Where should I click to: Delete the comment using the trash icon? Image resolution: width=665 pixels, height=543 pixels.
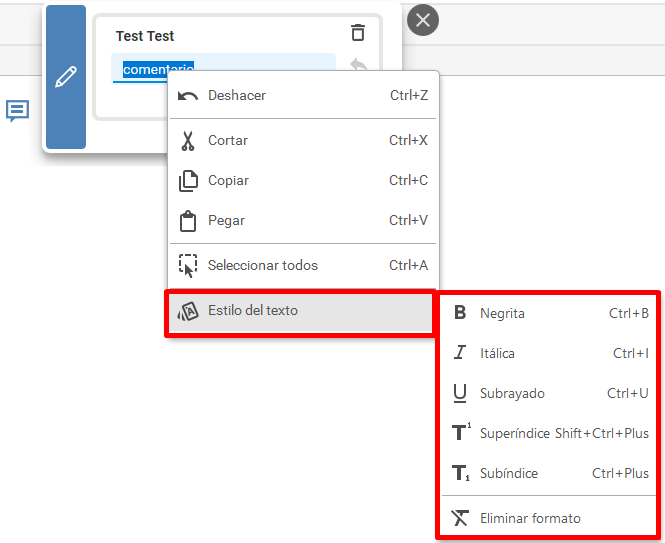pyautogui.click(x=358, y=33)
